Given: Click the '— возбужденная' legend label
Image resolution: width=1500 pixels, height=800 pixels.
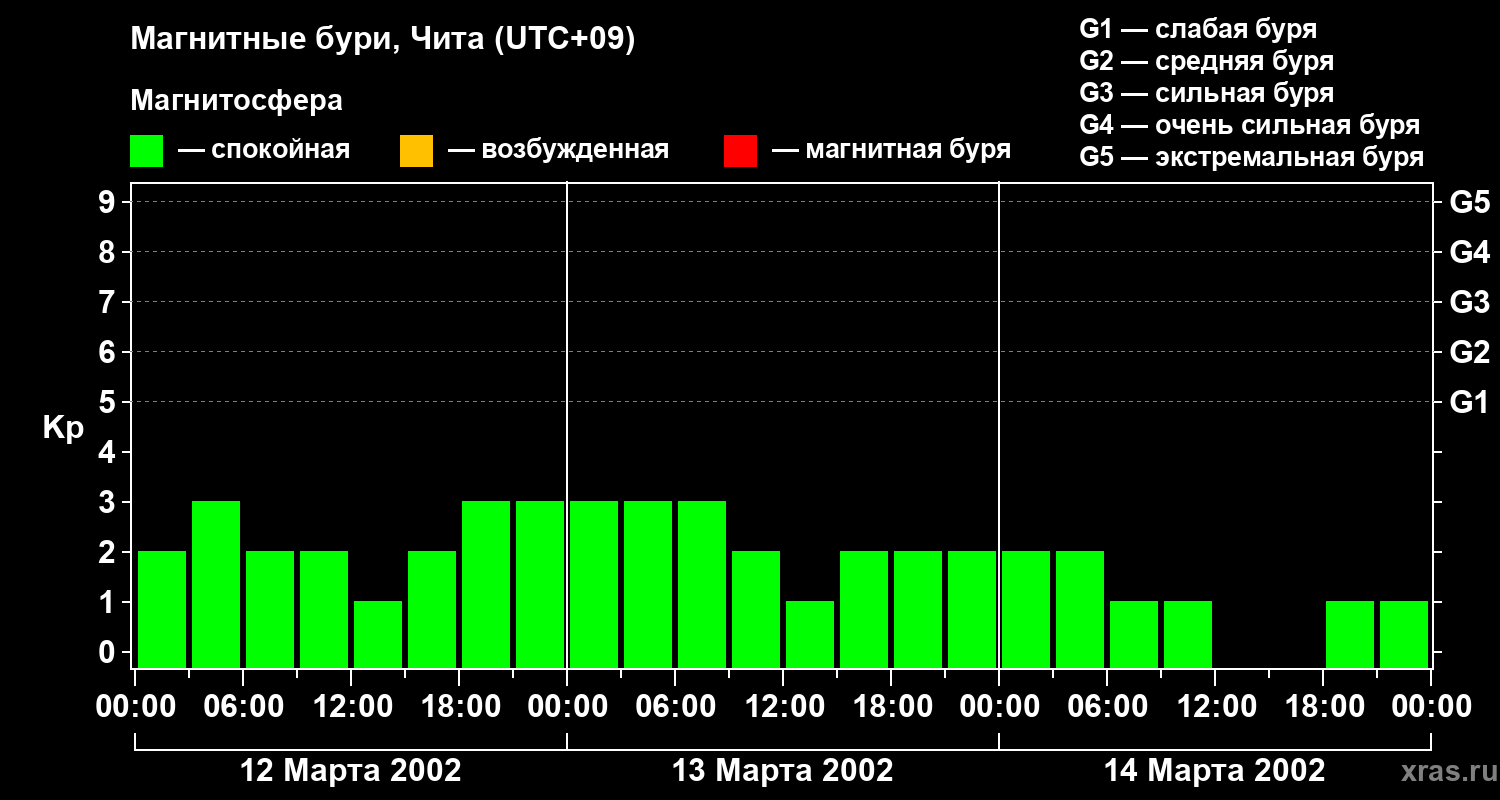Looking at the screenshot, I should (559, 151).
